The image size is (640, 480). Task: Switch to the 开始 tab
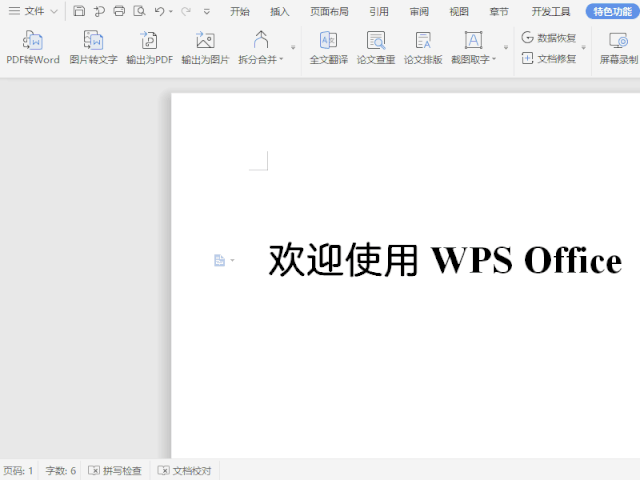(240, 11)
